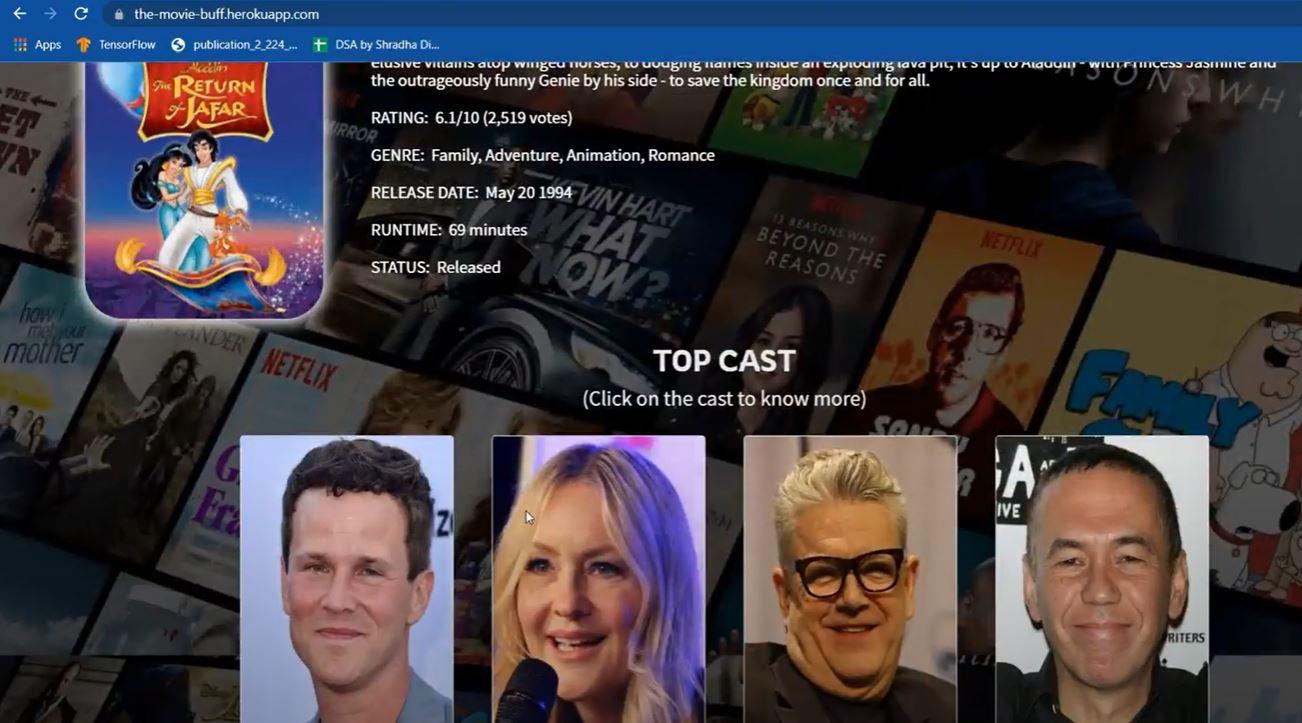The image size is (1302, 723).
Task: Click the padlock site info icon
Action: 119,15
